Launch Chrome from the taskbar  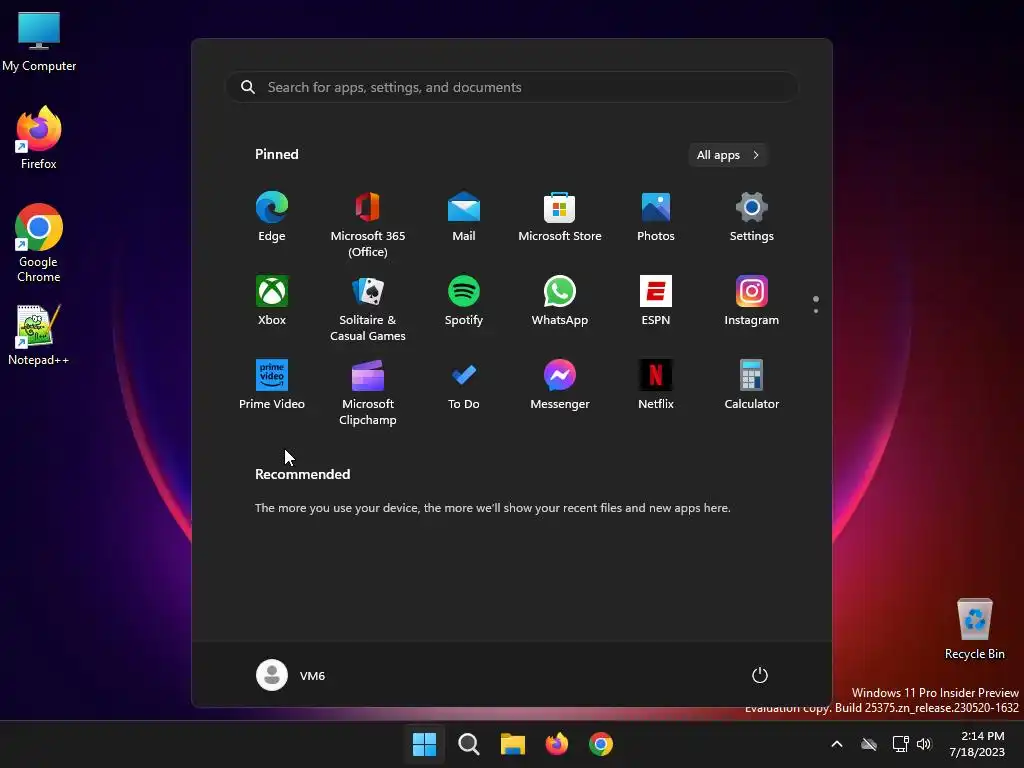pyautogui.click(x=601, y=744)
